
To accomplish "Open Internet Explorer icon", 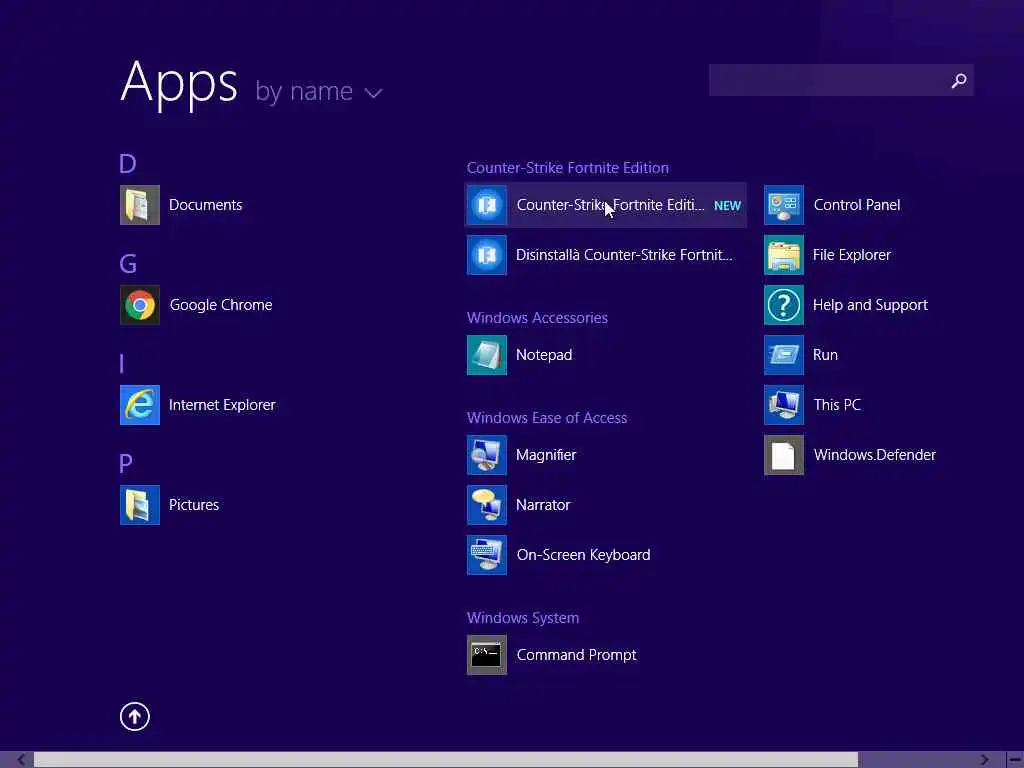I will (x=140, y=405).
